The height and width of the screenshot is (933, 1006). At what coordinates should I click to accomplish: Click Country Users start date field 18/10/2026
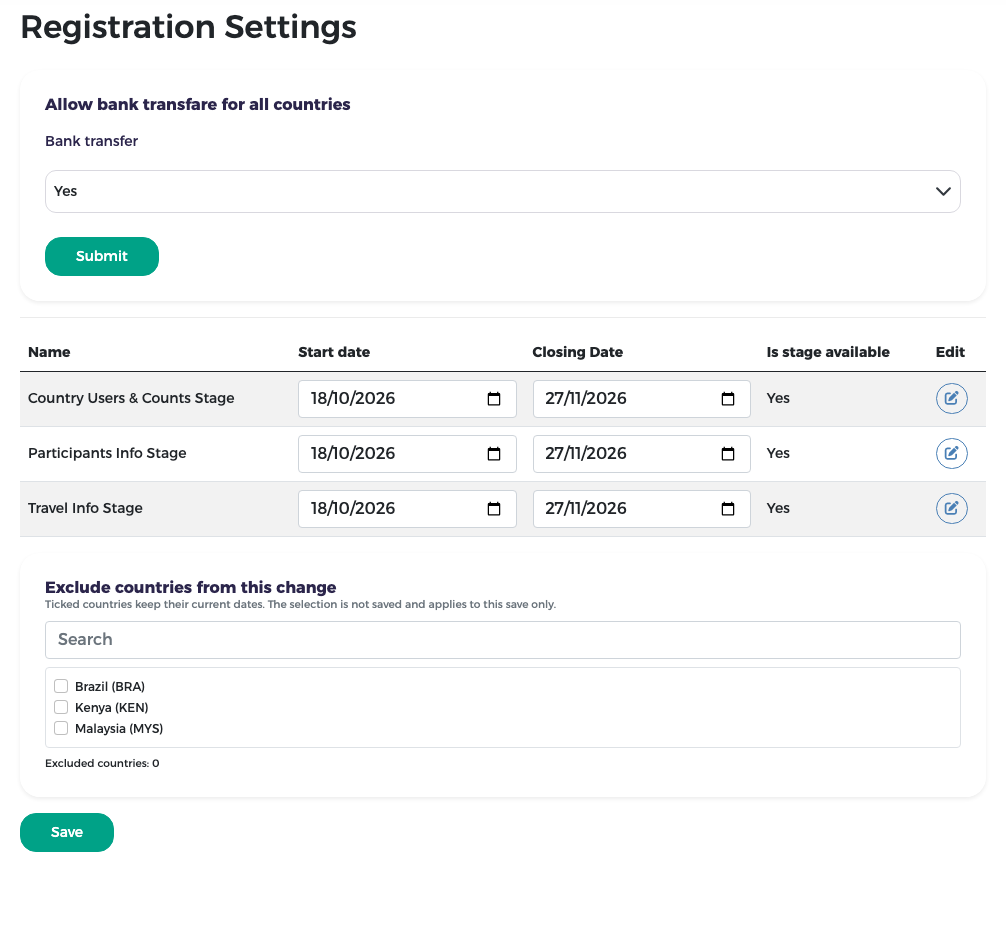[x=407, y=398]
